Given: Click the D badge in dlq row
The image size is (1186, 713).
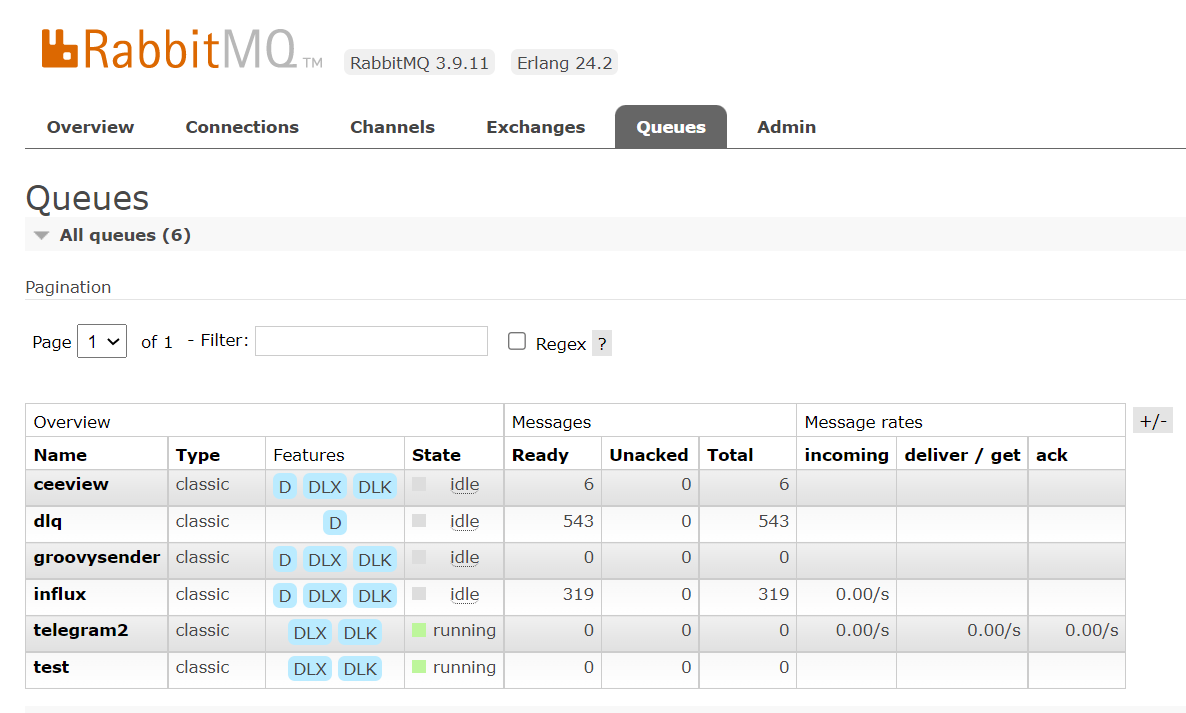Looking at the screenshot, I should click(x=335, y=523).
